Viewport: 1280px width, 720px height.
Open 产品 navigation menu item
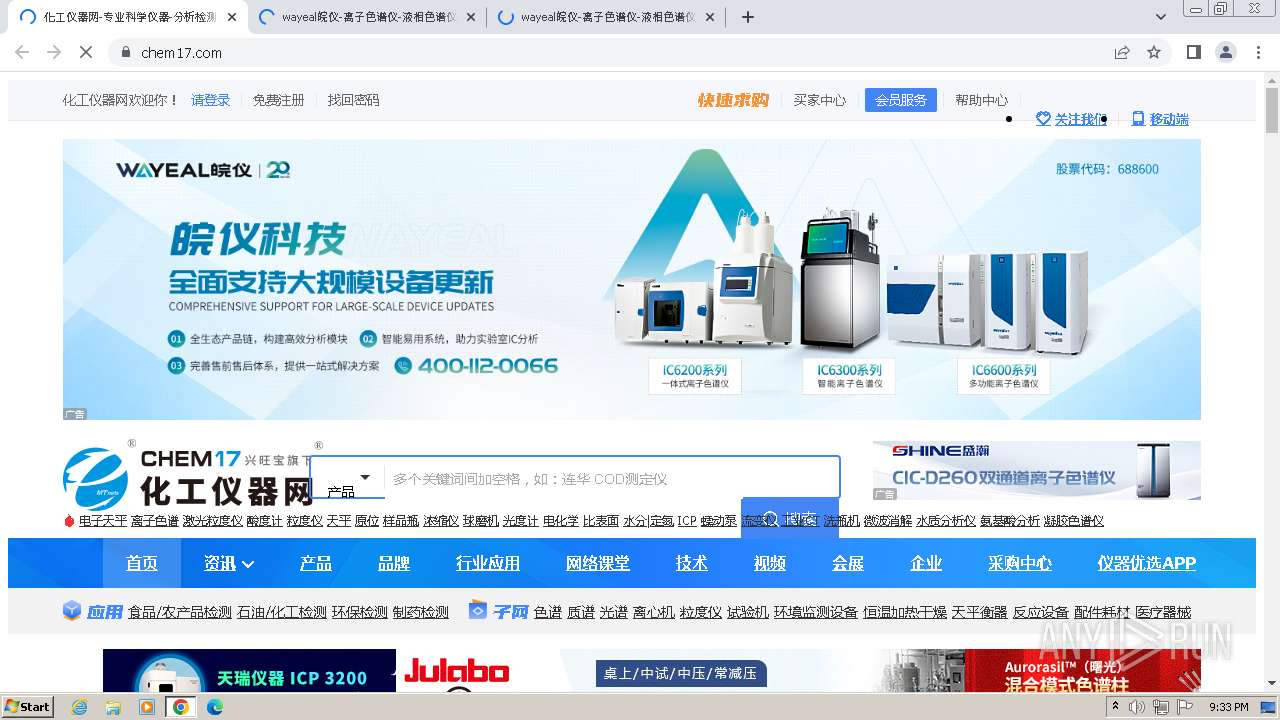pyautogui.click(x=316, y=563)
